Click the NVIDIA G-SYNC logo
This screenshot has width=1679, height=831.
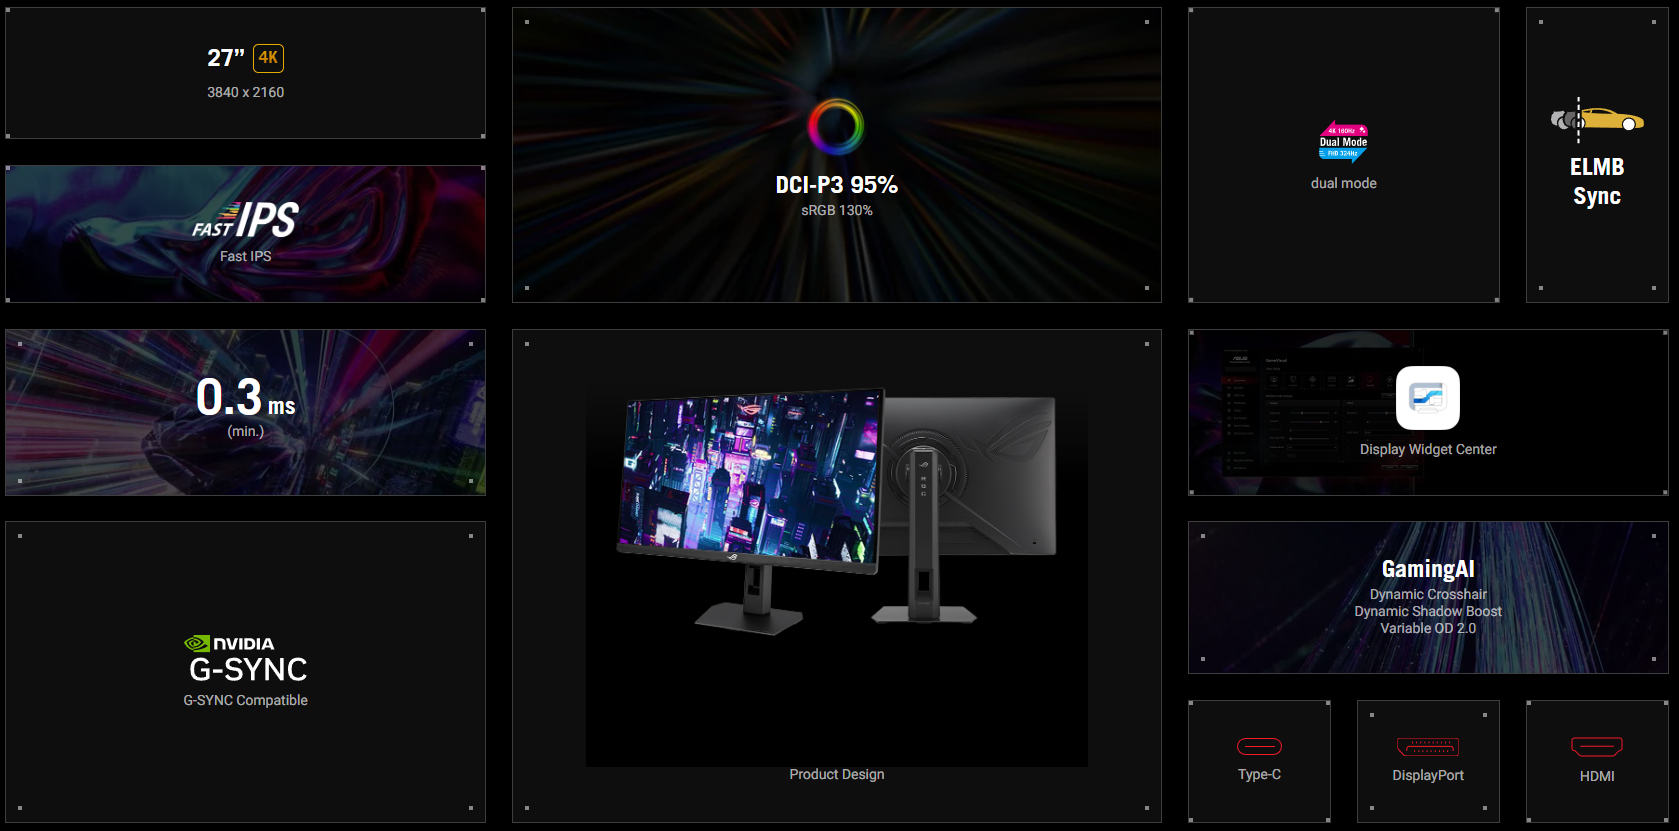pyautogui.click(x=246, y=659)
